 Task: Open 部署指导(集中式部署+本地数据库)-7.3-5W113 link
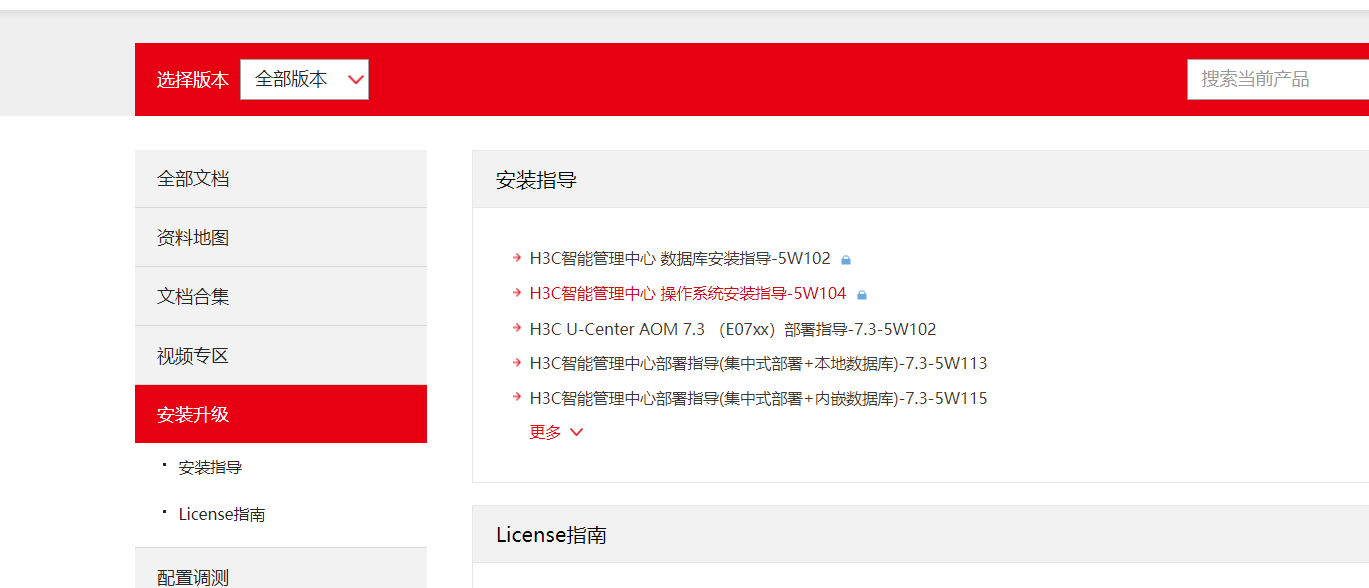(x=759, y=363)
